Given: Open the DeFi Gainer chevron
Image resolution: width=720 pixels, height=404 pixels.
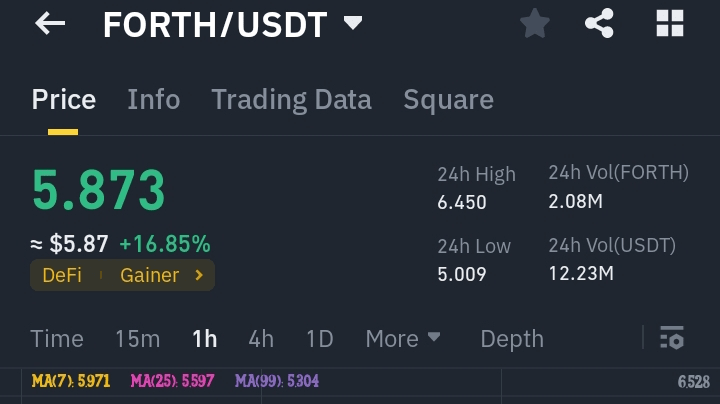Looking at the screenshot, I should click(199, 275).
